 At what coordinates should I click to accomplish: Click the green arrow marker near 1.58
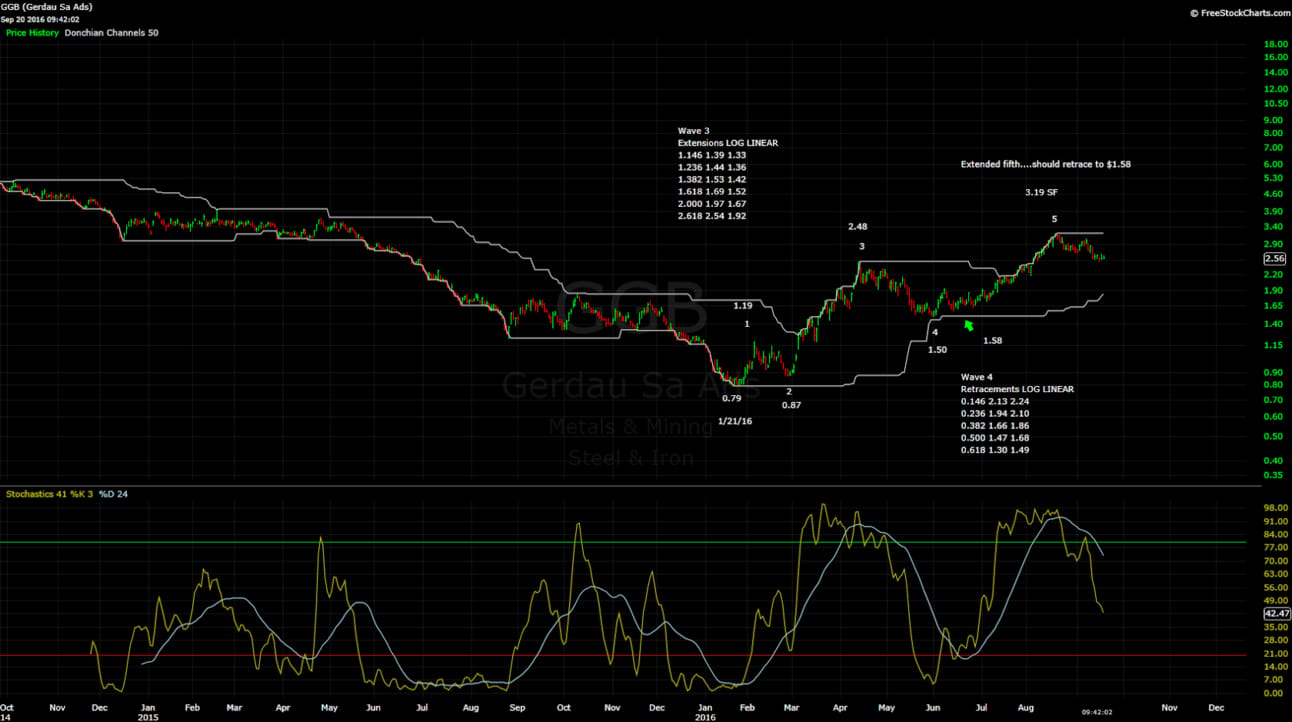[x=967, y=325]
